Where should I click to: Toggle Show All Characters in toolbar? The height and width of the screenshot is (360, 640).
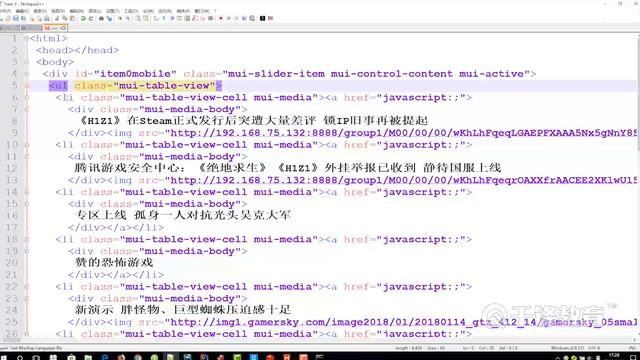[163, 18]
